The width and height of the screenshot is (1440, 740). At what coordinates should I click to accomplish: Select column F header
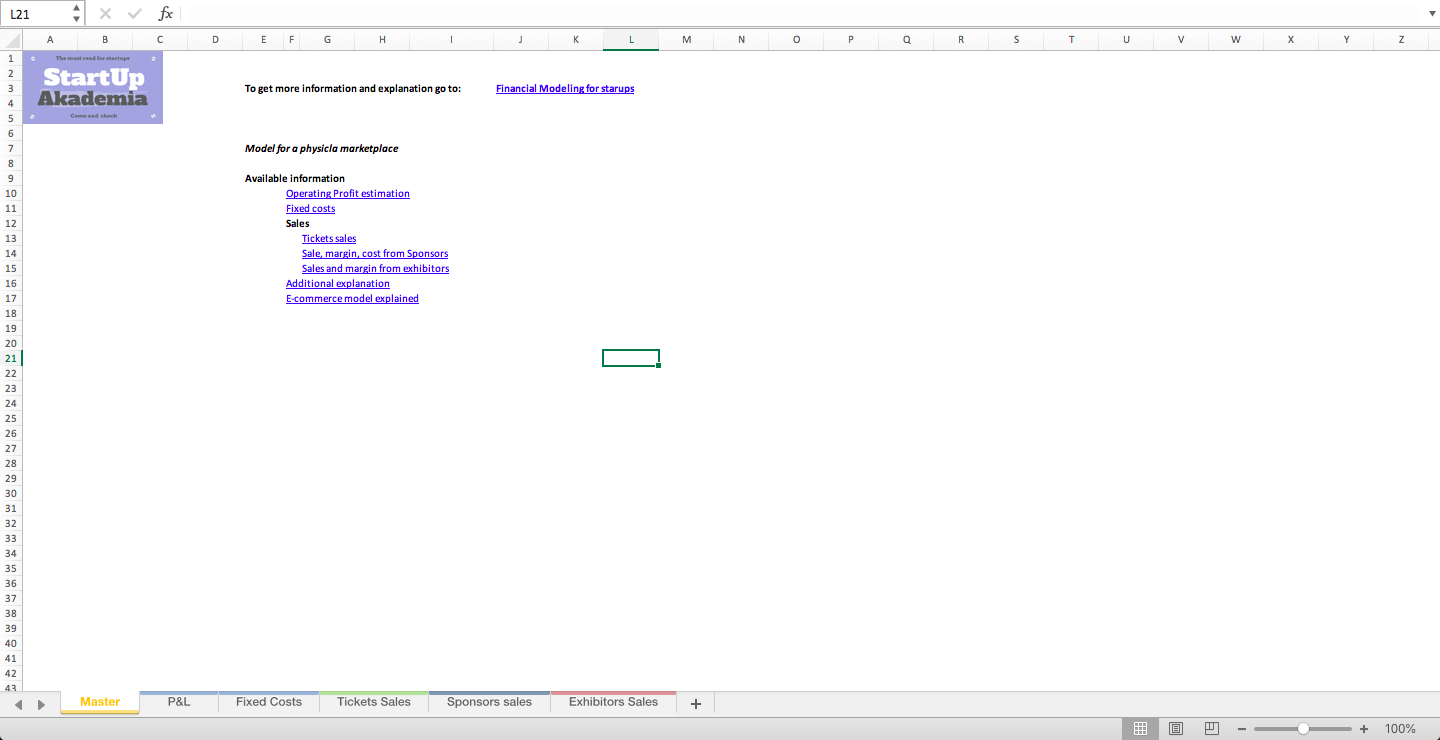pyautogui.click(x=292, y=40)
